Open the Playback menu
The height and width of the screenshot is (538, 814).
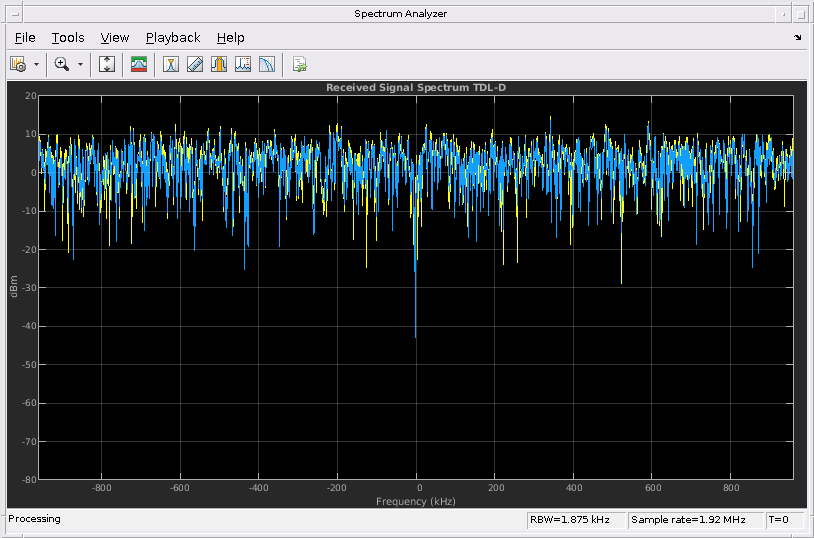(173, 38)
